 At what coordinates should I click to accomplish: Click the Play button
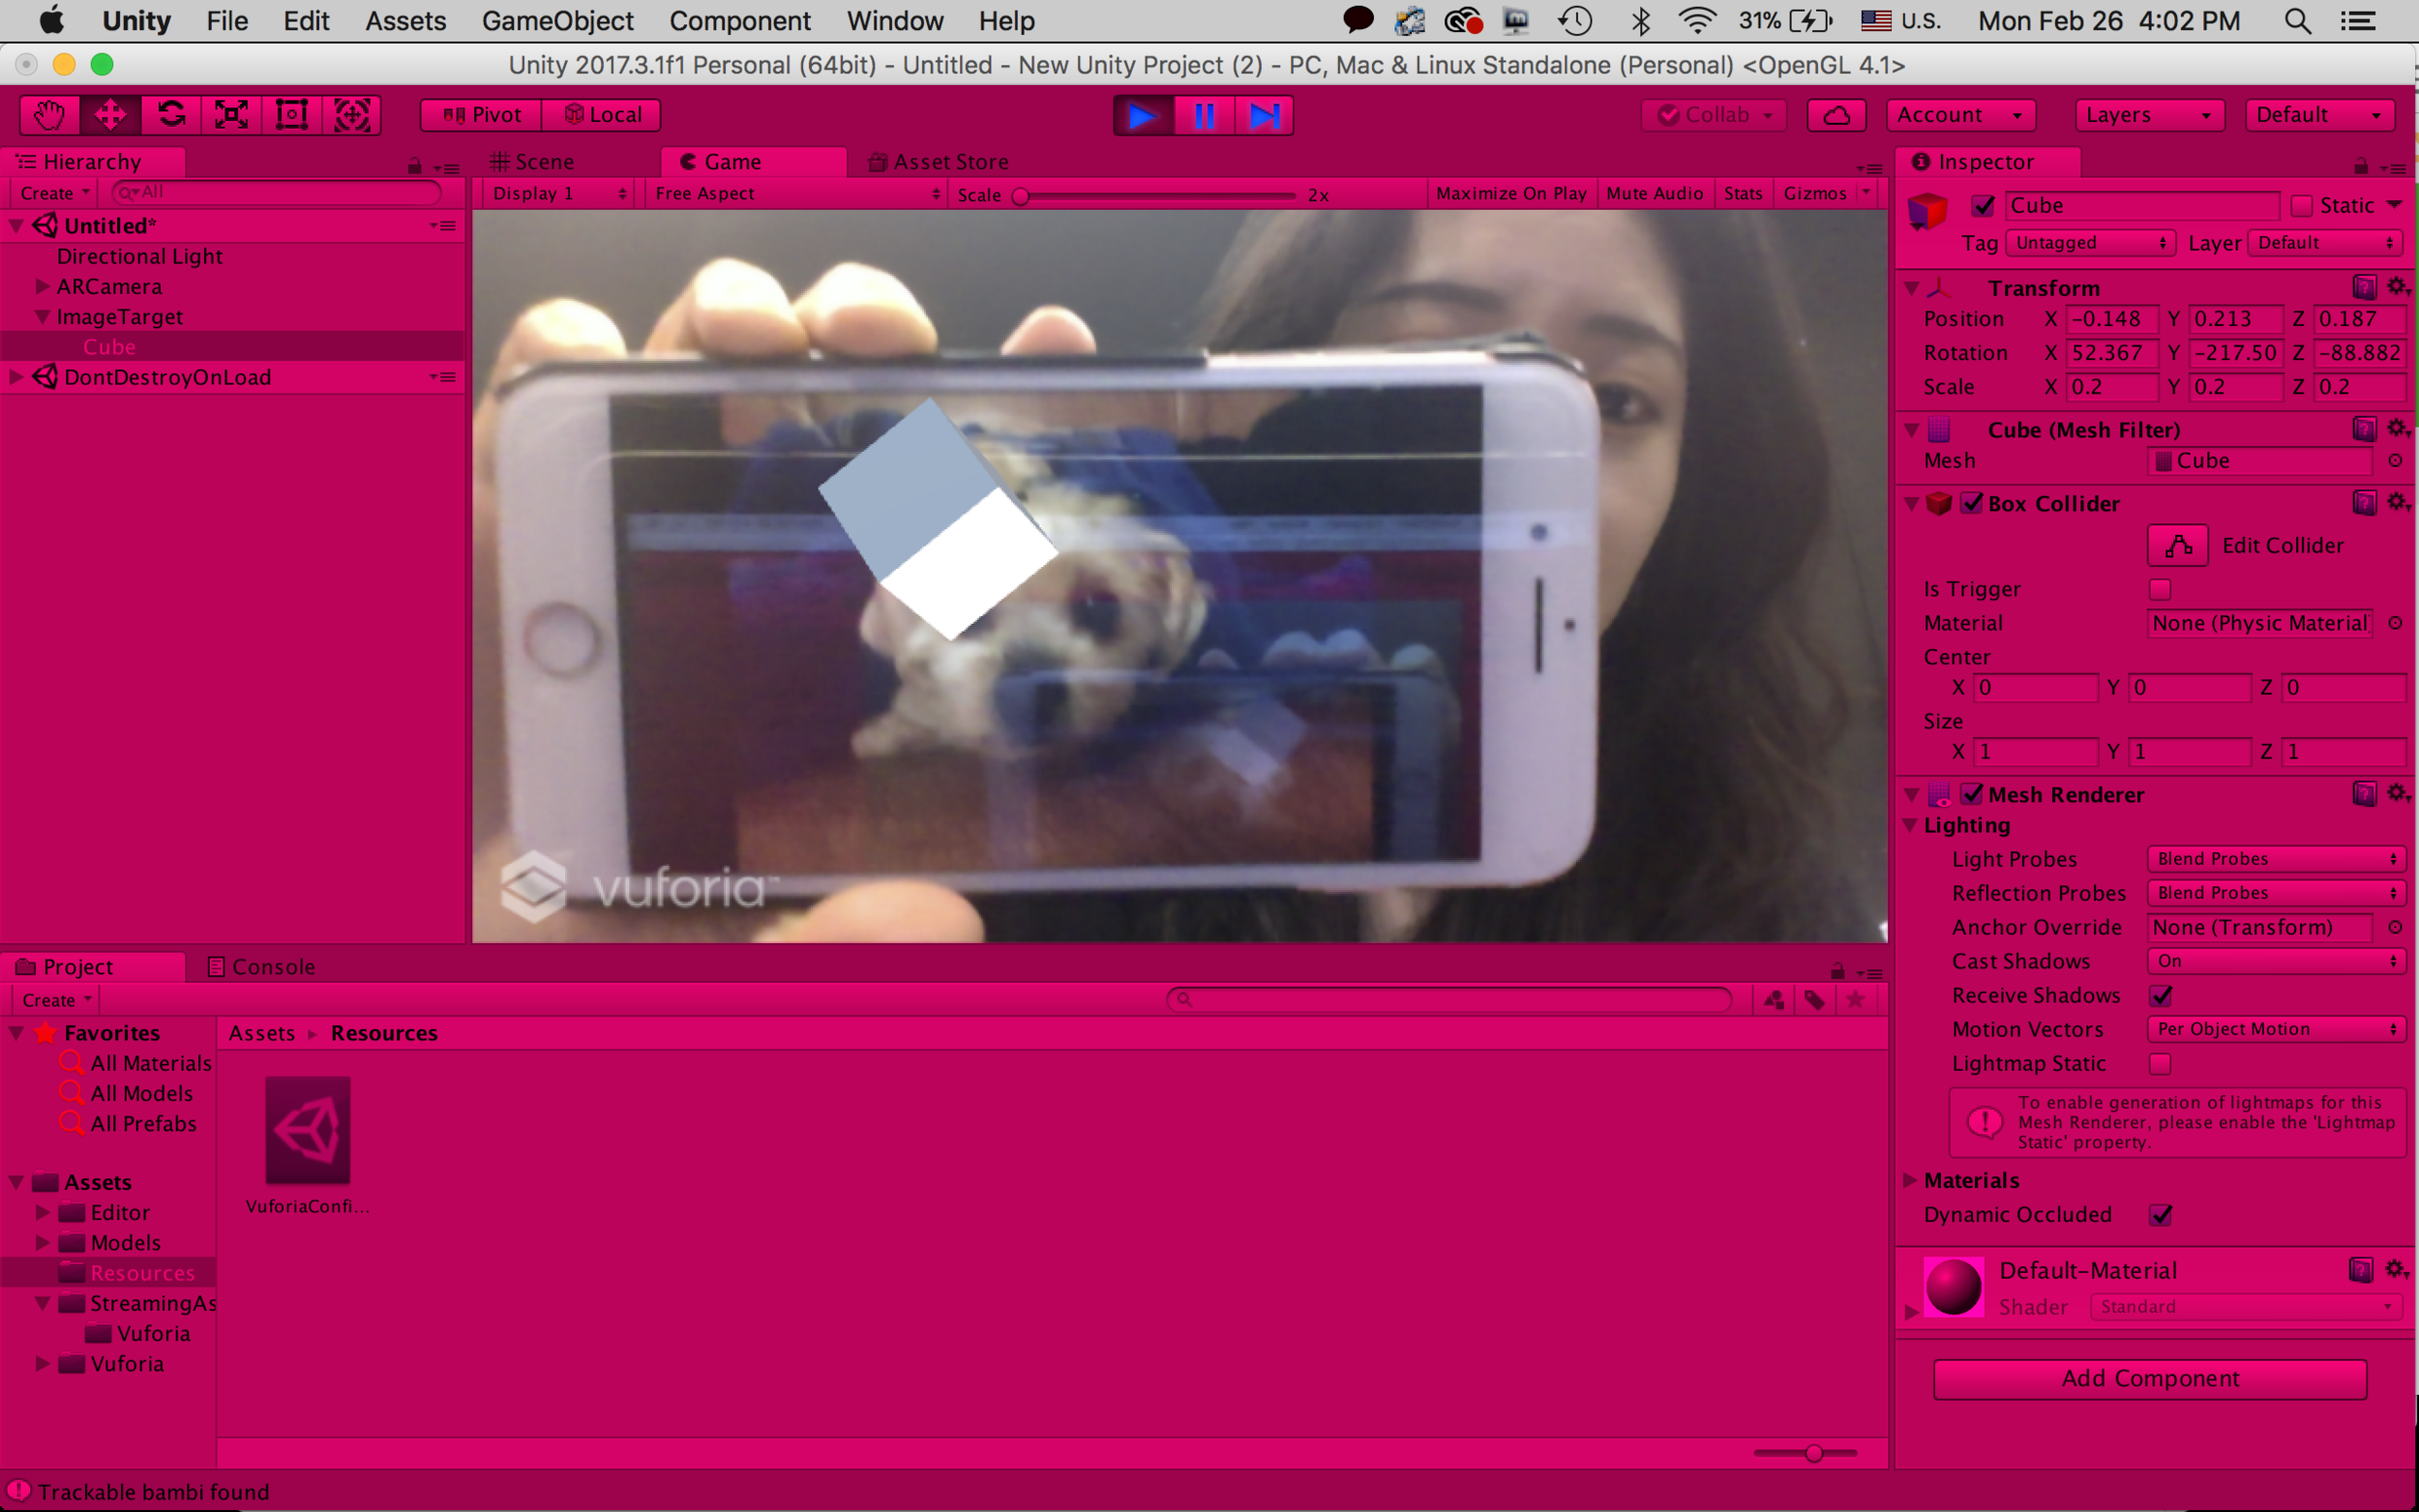point(1143,115)
